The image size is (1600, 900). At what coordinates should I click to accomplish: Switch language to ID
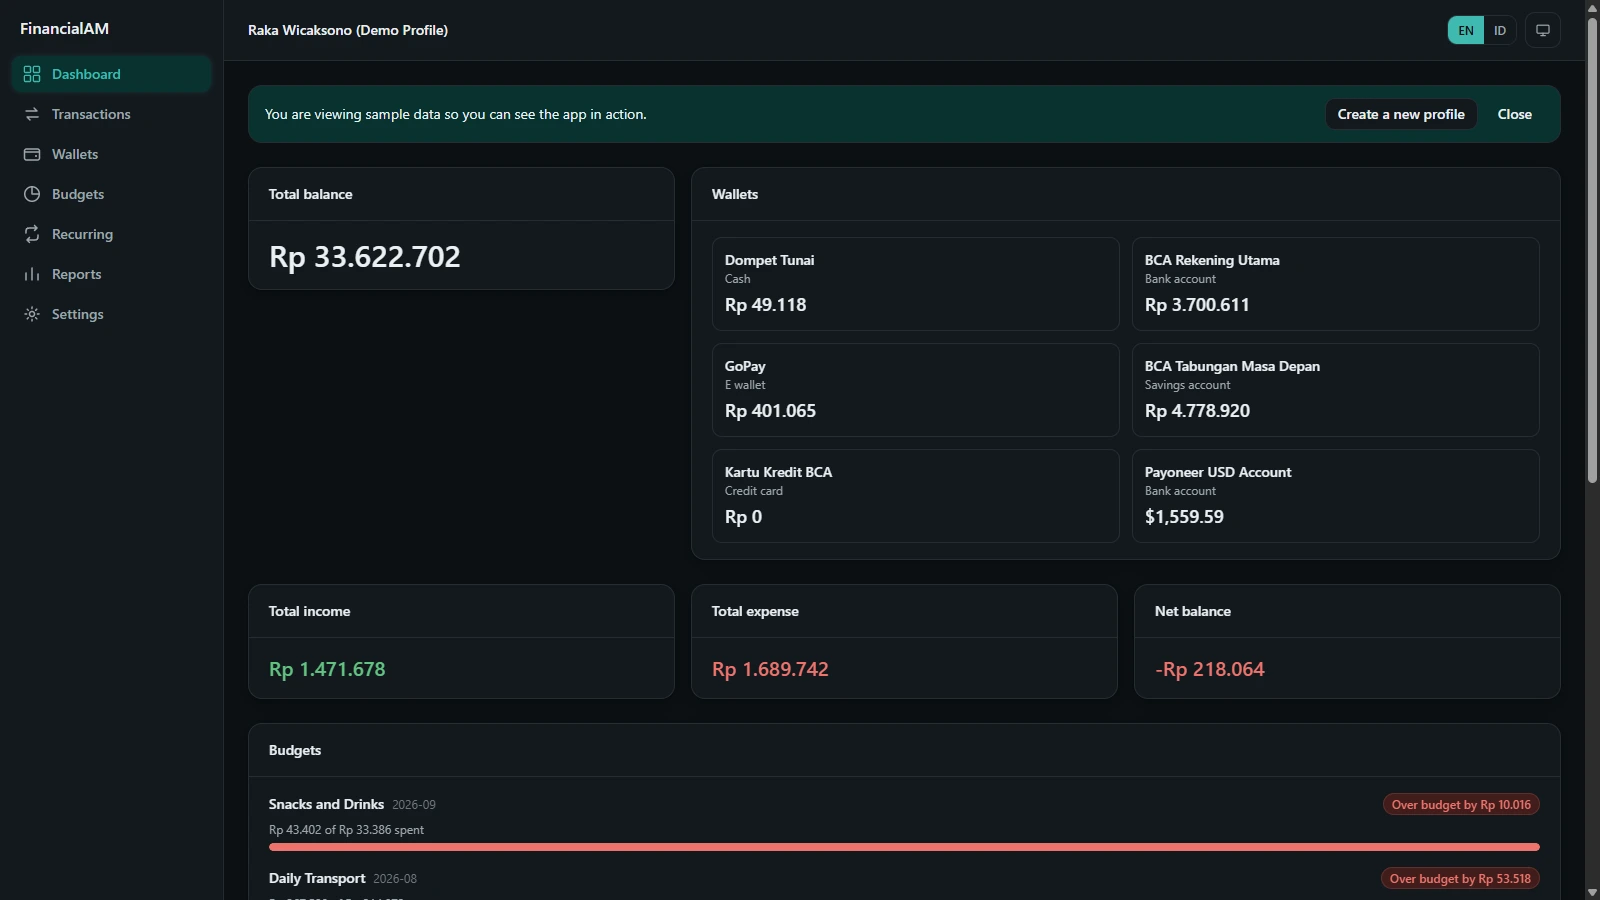coord(1500,30)
